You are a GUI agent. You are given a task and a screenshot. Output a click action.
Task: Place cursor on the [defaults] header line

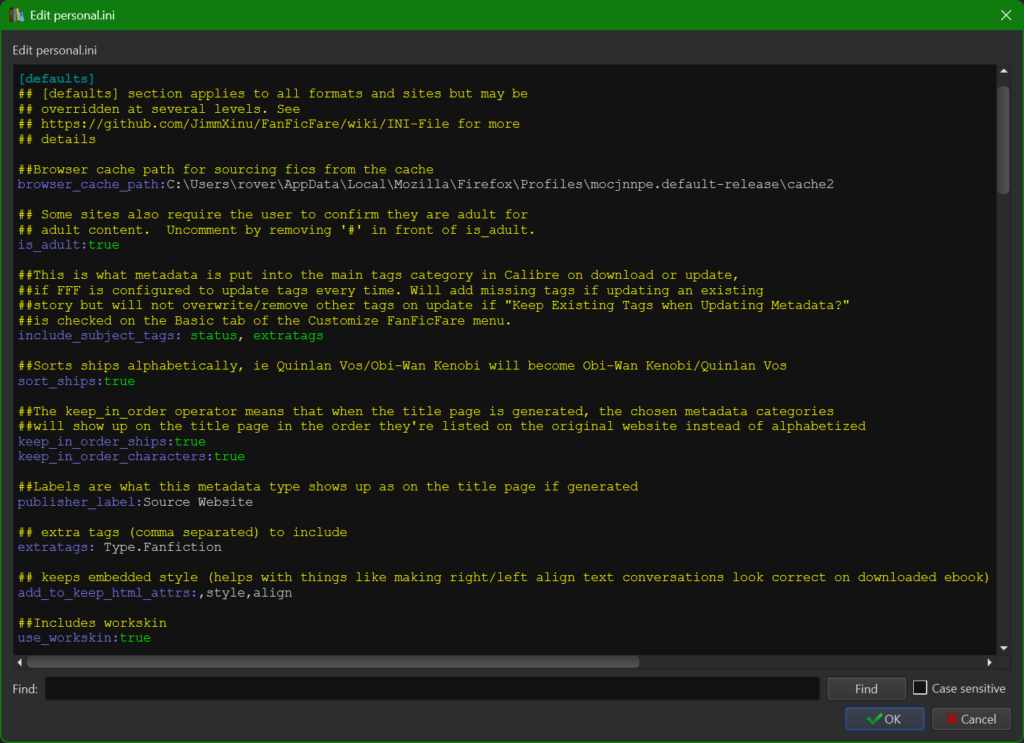(56, 78)
